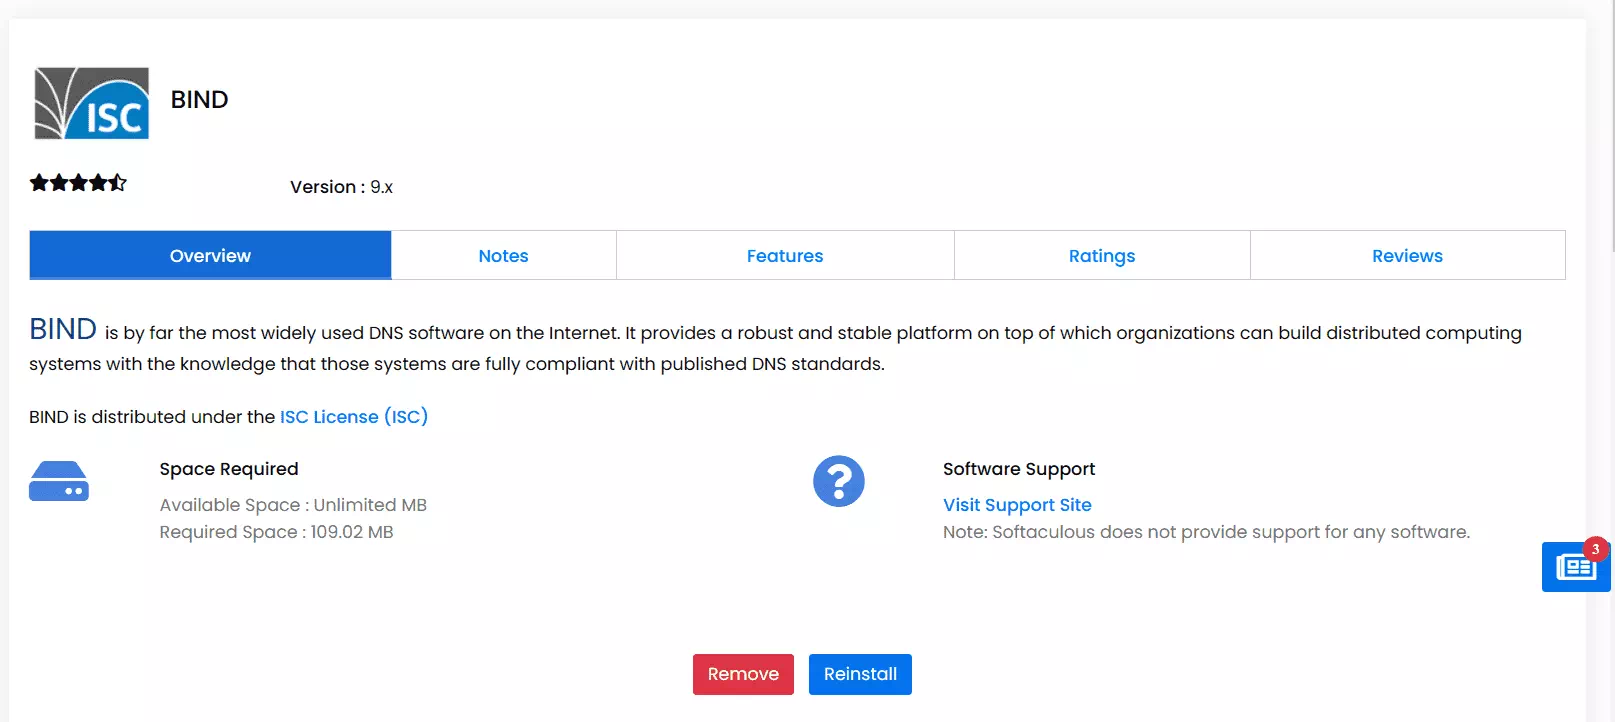The image size is (1615, 722).
Task: Open the Reviews tab
Action: pos(1407,255)
